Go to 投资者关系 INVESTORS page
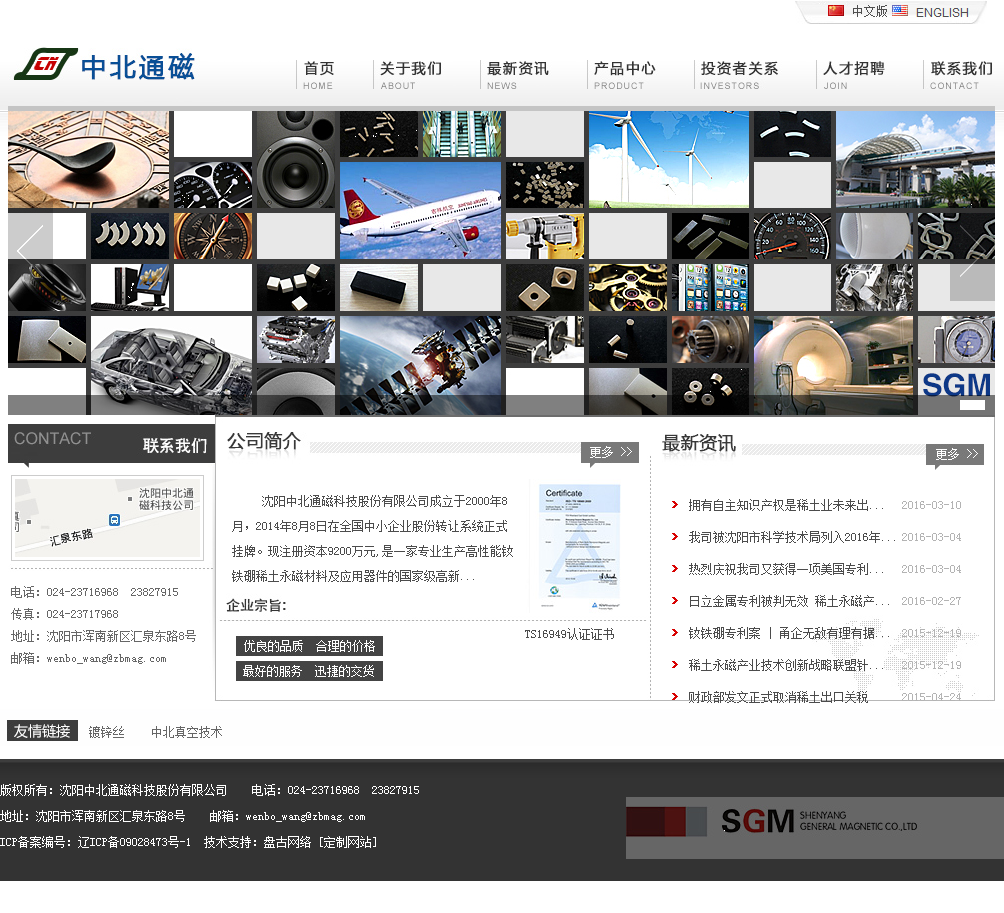Screen dimensions: 1004x913 (739, 75)
